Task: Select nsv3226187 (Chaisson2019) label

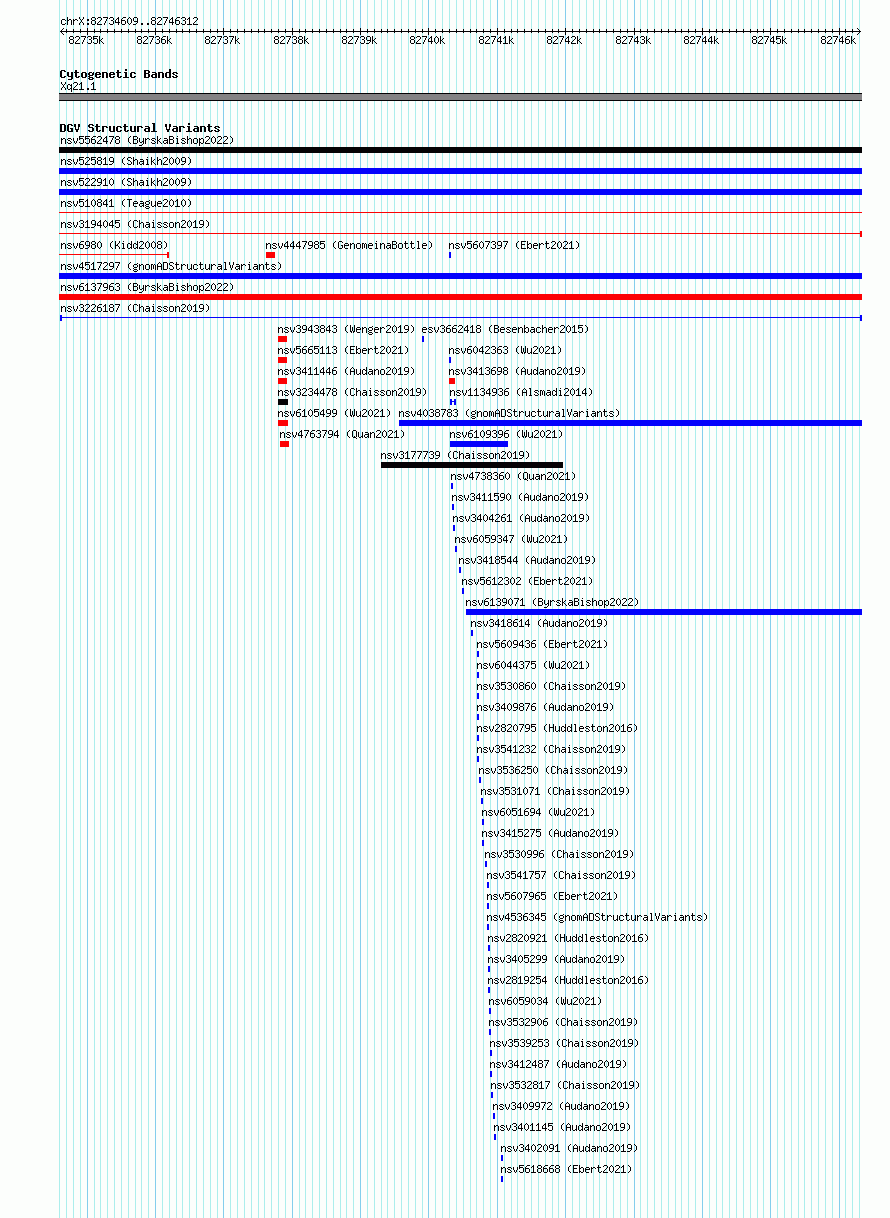Action: [x=135, y=308]
